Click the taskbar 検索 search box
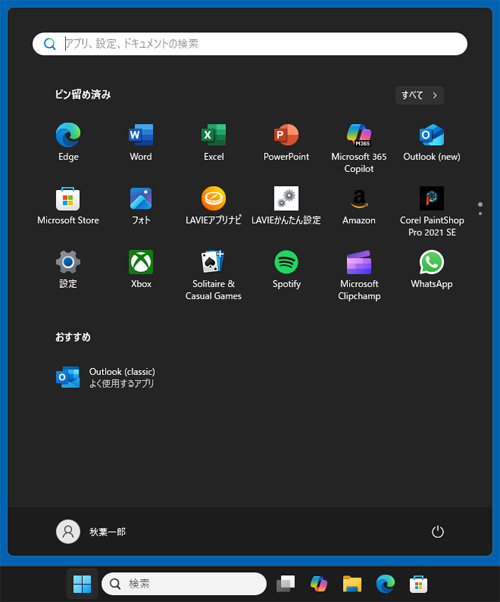This screenshot has height=602, width=500. pyautogui.click(x=184, y=584)
